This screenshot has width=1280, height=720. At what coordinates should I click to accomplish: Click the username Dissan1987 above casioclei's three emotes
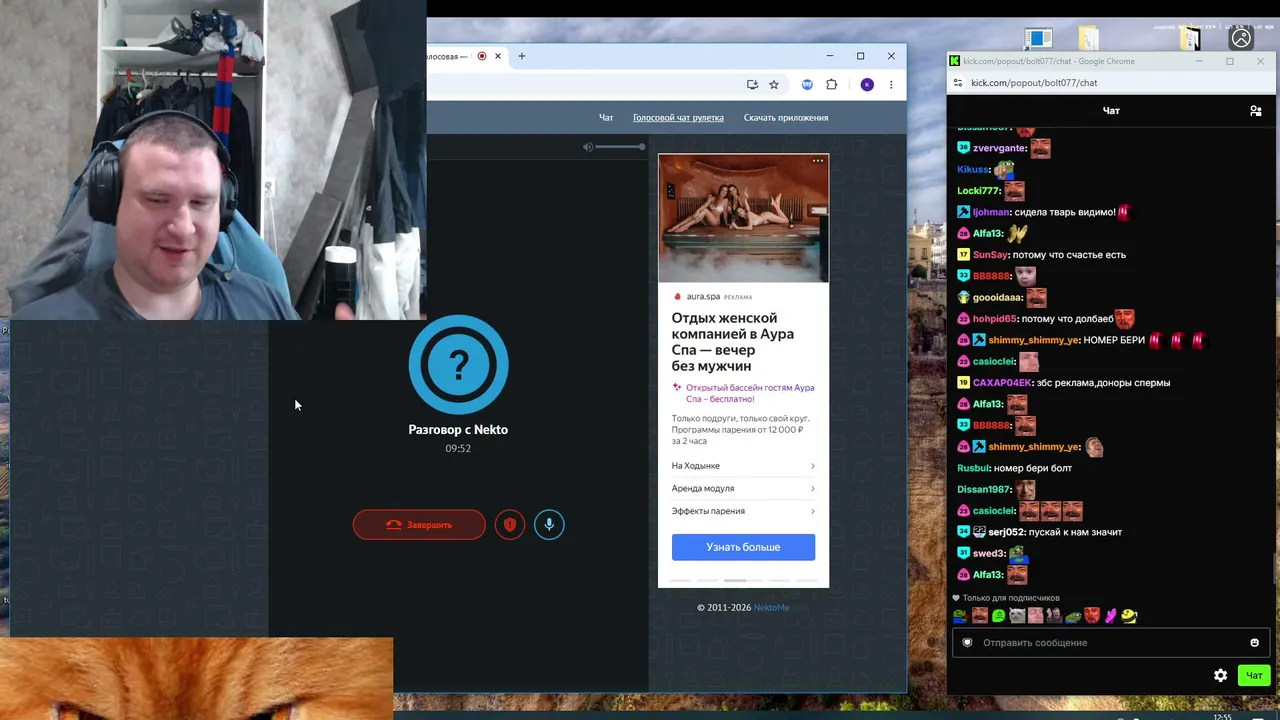pyautogui.click(x=984, y=490)
